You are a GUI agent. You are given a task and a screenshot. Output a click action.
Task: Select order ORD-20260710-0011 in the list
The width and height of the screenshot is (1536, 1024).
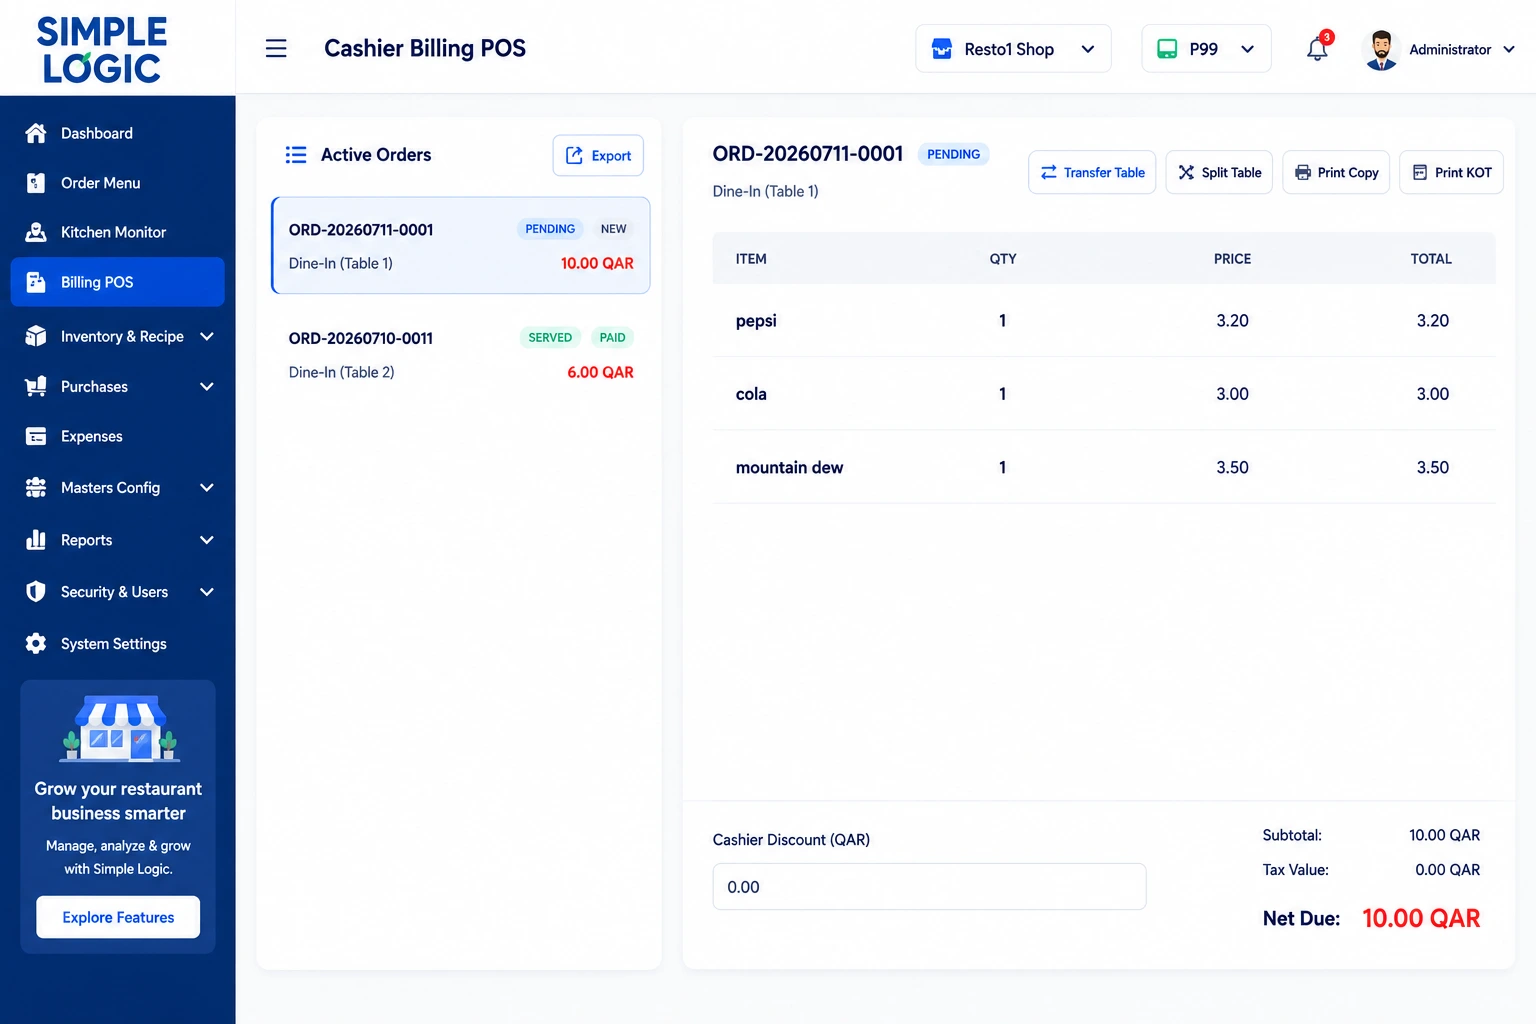pyautogui.click(x=461, y=355)
